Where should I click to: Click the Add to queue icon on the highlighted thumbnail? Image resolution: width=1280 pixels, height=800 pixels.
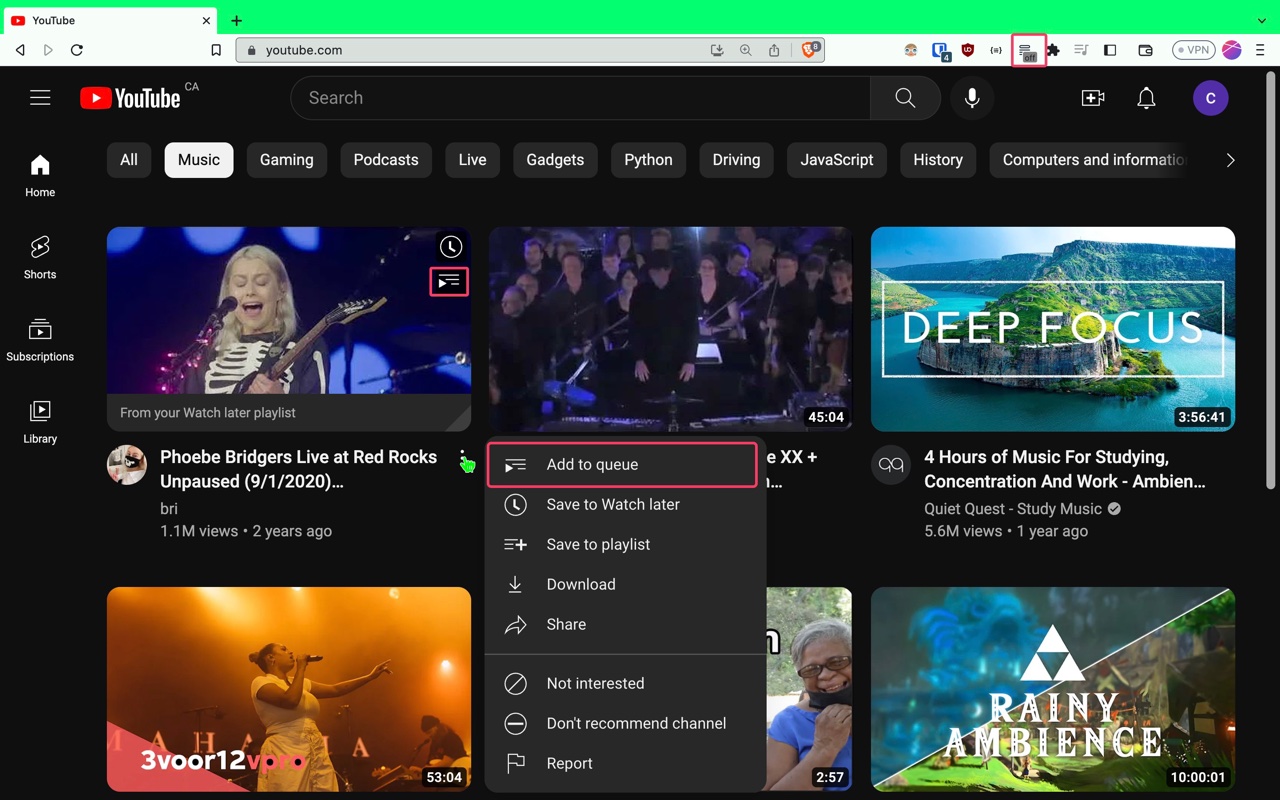[x=448, y=281]
